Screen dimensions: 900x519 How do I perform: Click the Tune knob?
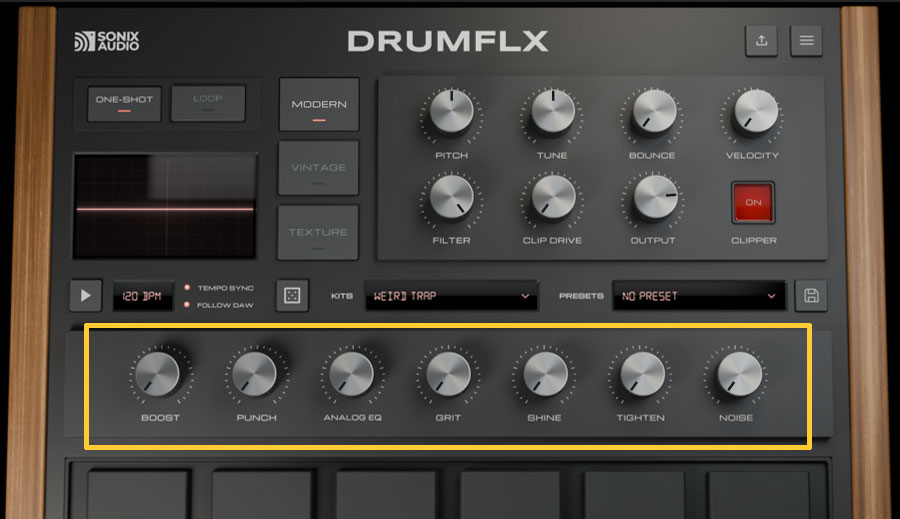pos(553,112)
